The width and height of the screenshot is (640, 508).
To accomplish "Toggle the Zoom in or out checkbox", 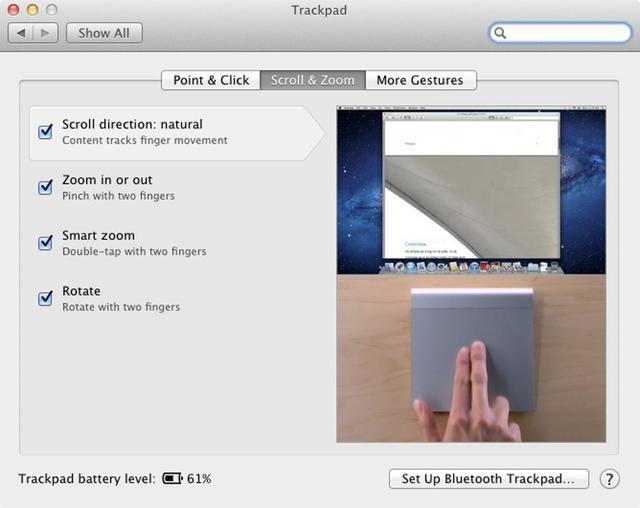I will pos(45,187).
